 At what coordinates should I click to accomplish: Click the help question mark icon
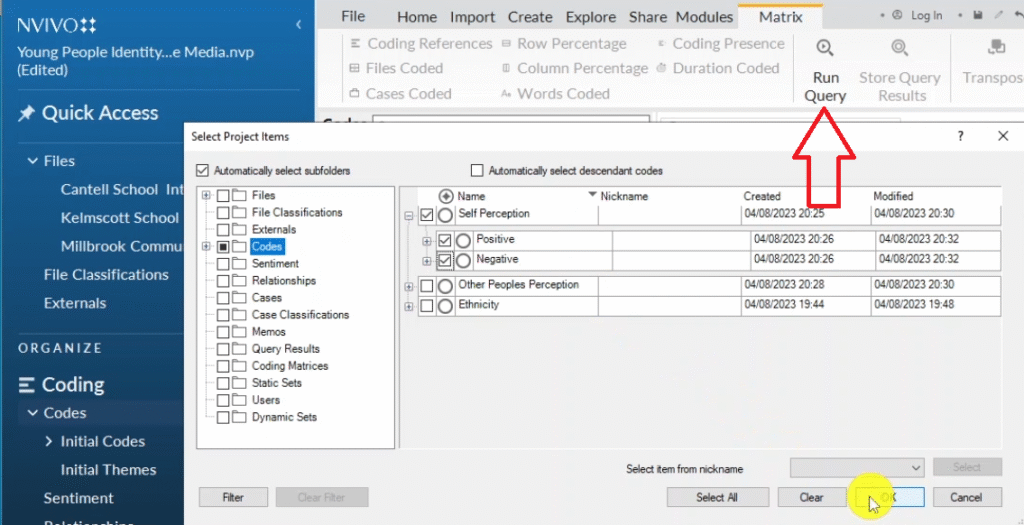961,137
